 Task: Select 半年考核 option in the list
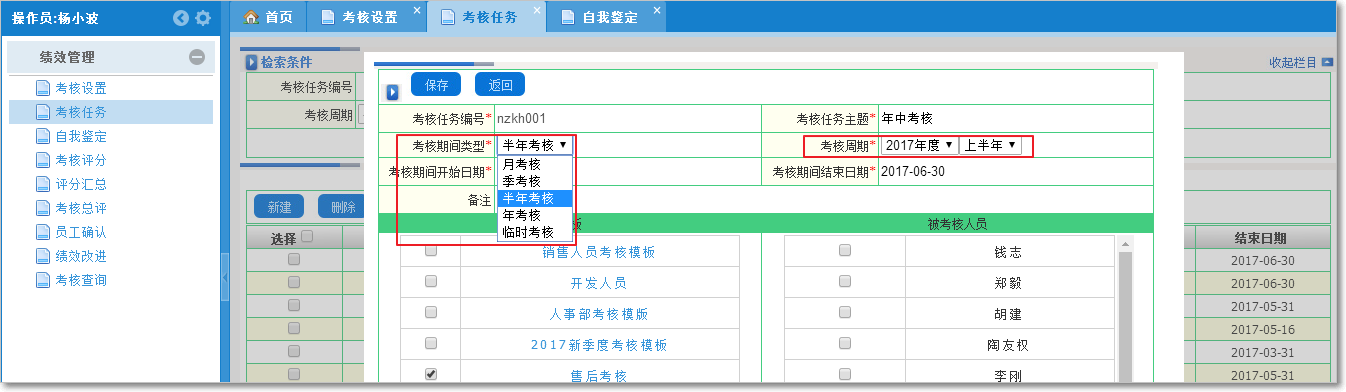tap(535, 198)
